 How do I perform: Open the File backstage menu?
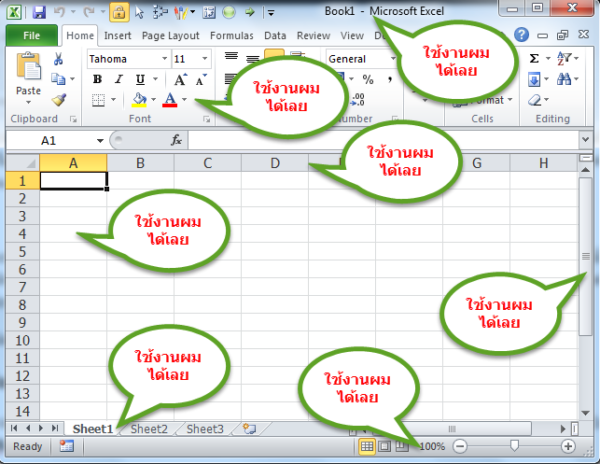pos(31,35)
